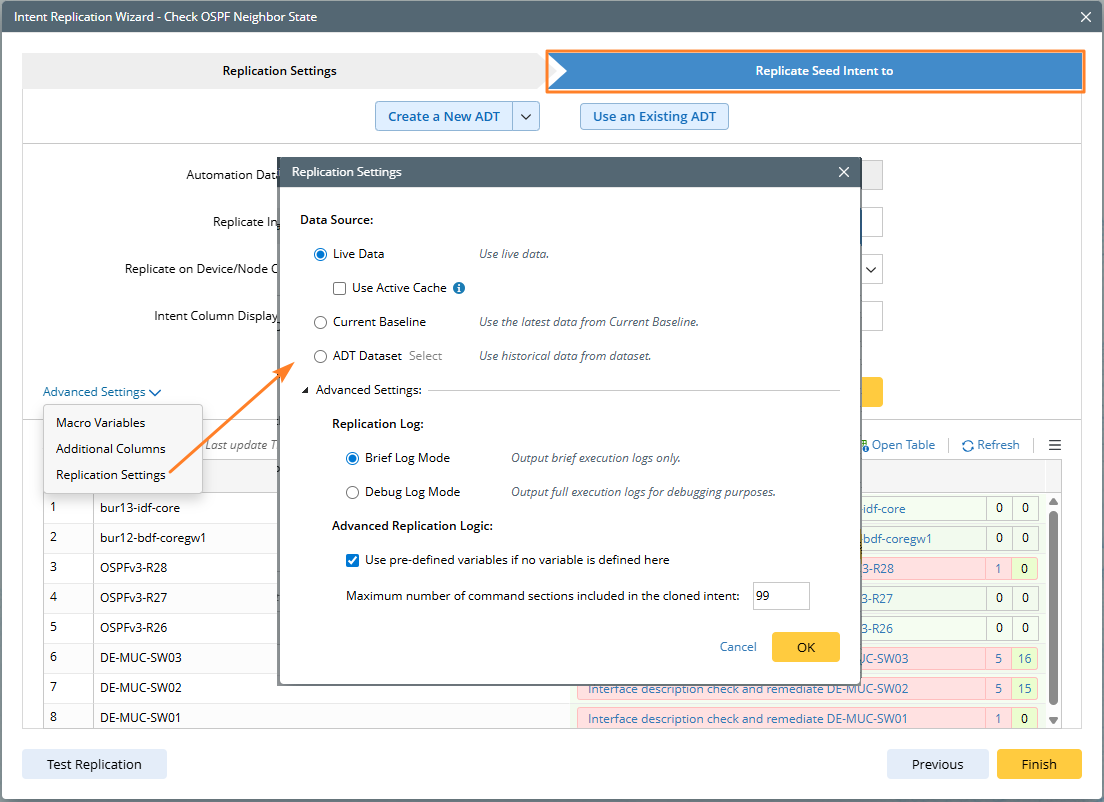Click the Use an Existing ADT button

pos(654,117)
